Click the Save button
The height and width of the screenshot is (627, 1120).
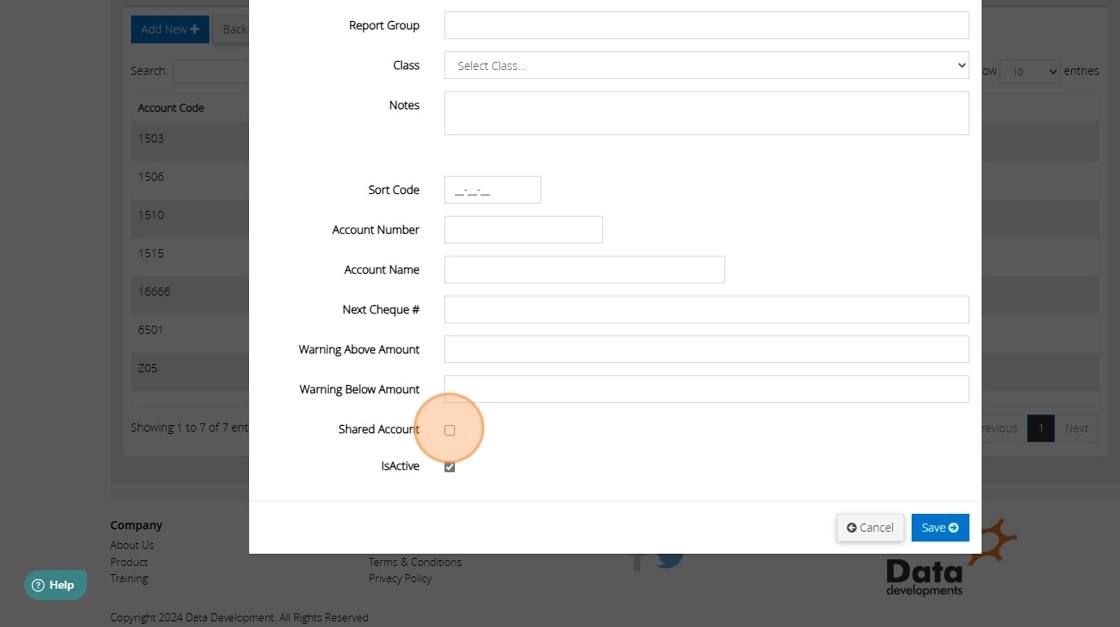point(939,528)
